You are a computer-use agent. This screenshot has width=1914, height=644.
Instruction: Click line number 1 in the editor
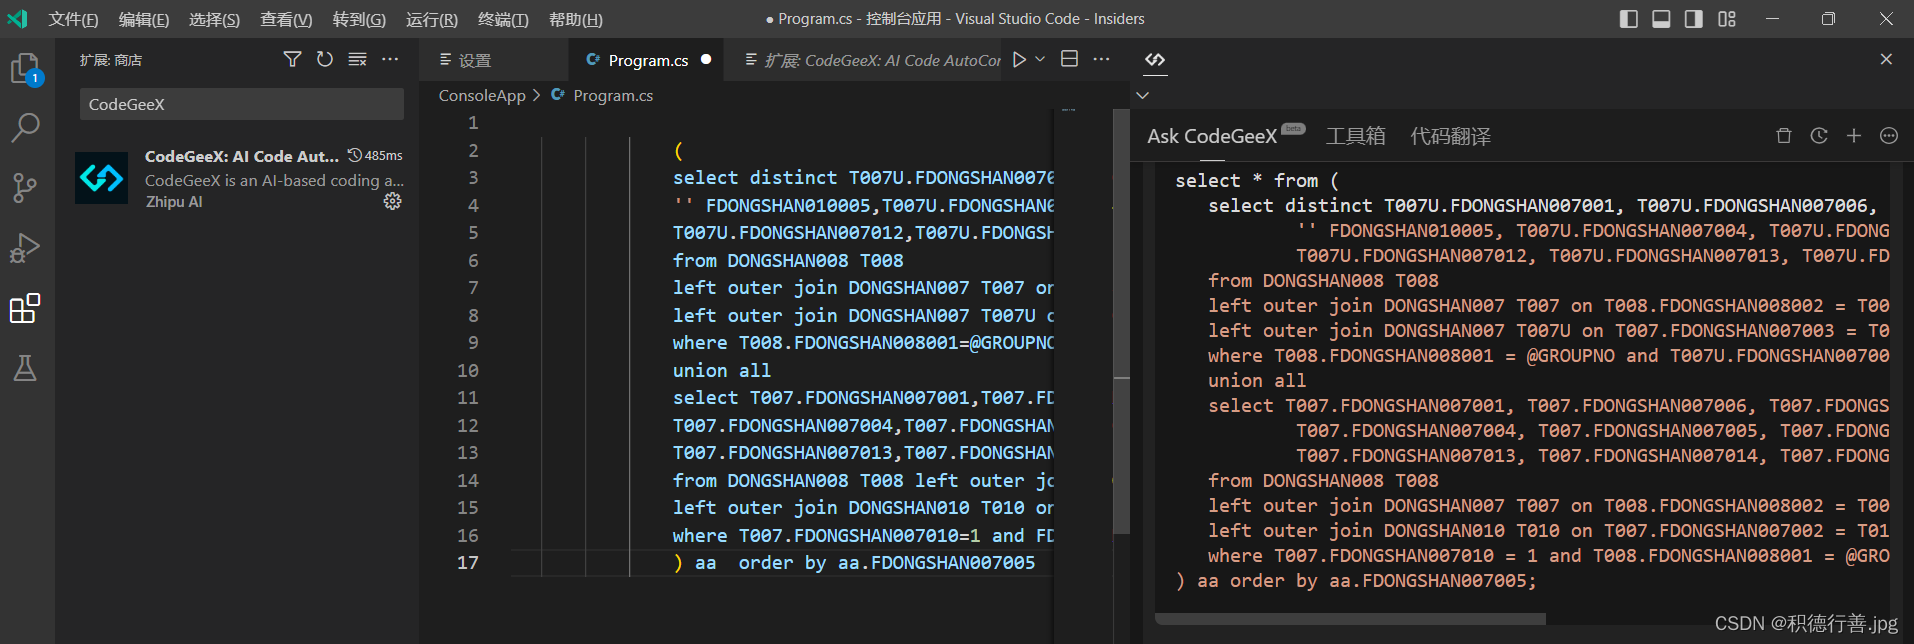(473, 123)
